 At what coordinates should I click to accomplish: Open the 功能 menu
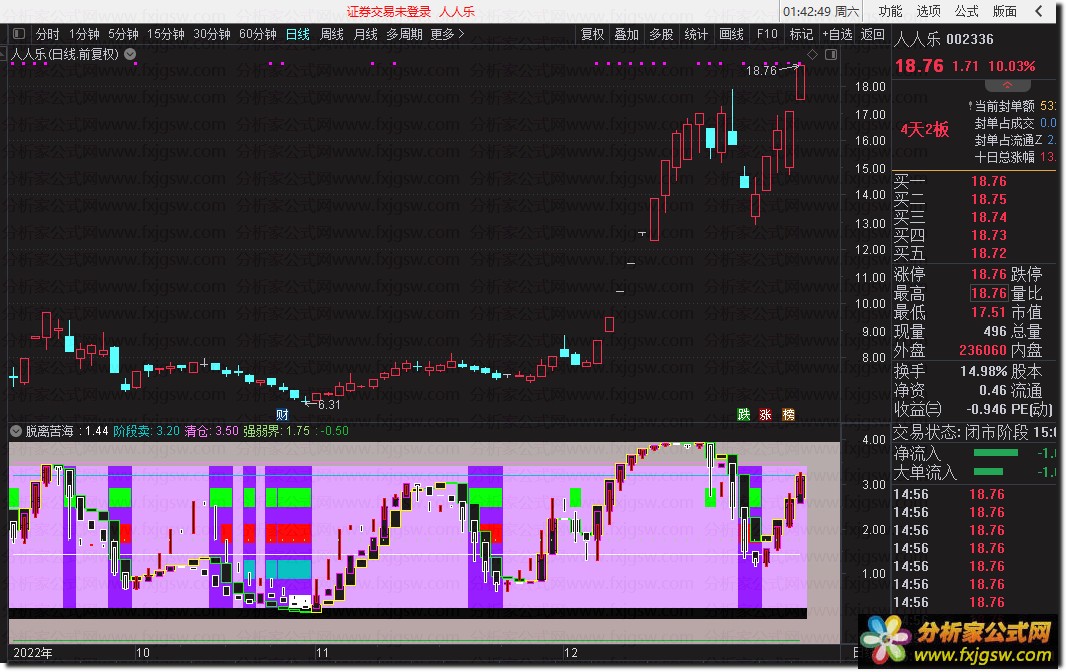[x=890, y=11]
